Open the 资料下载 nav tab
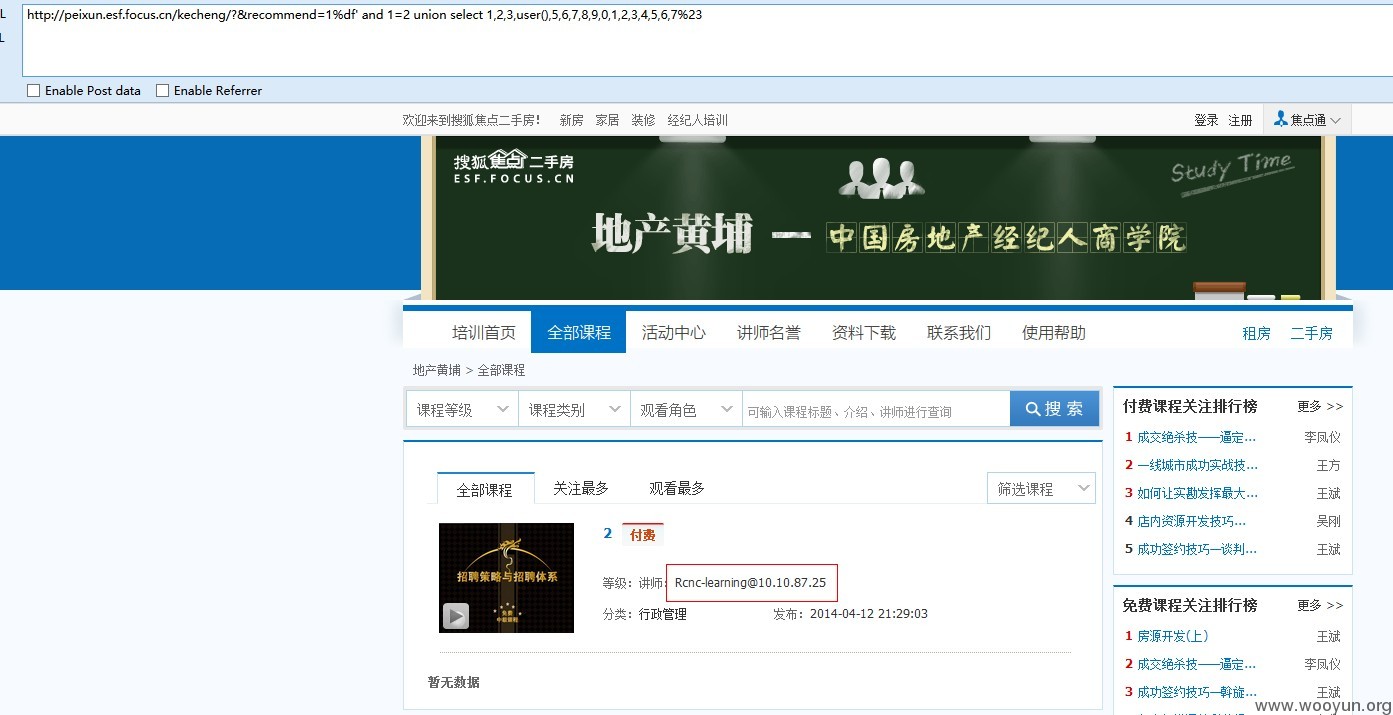This screenshot has height=715, width=1393. click(864, 333)
